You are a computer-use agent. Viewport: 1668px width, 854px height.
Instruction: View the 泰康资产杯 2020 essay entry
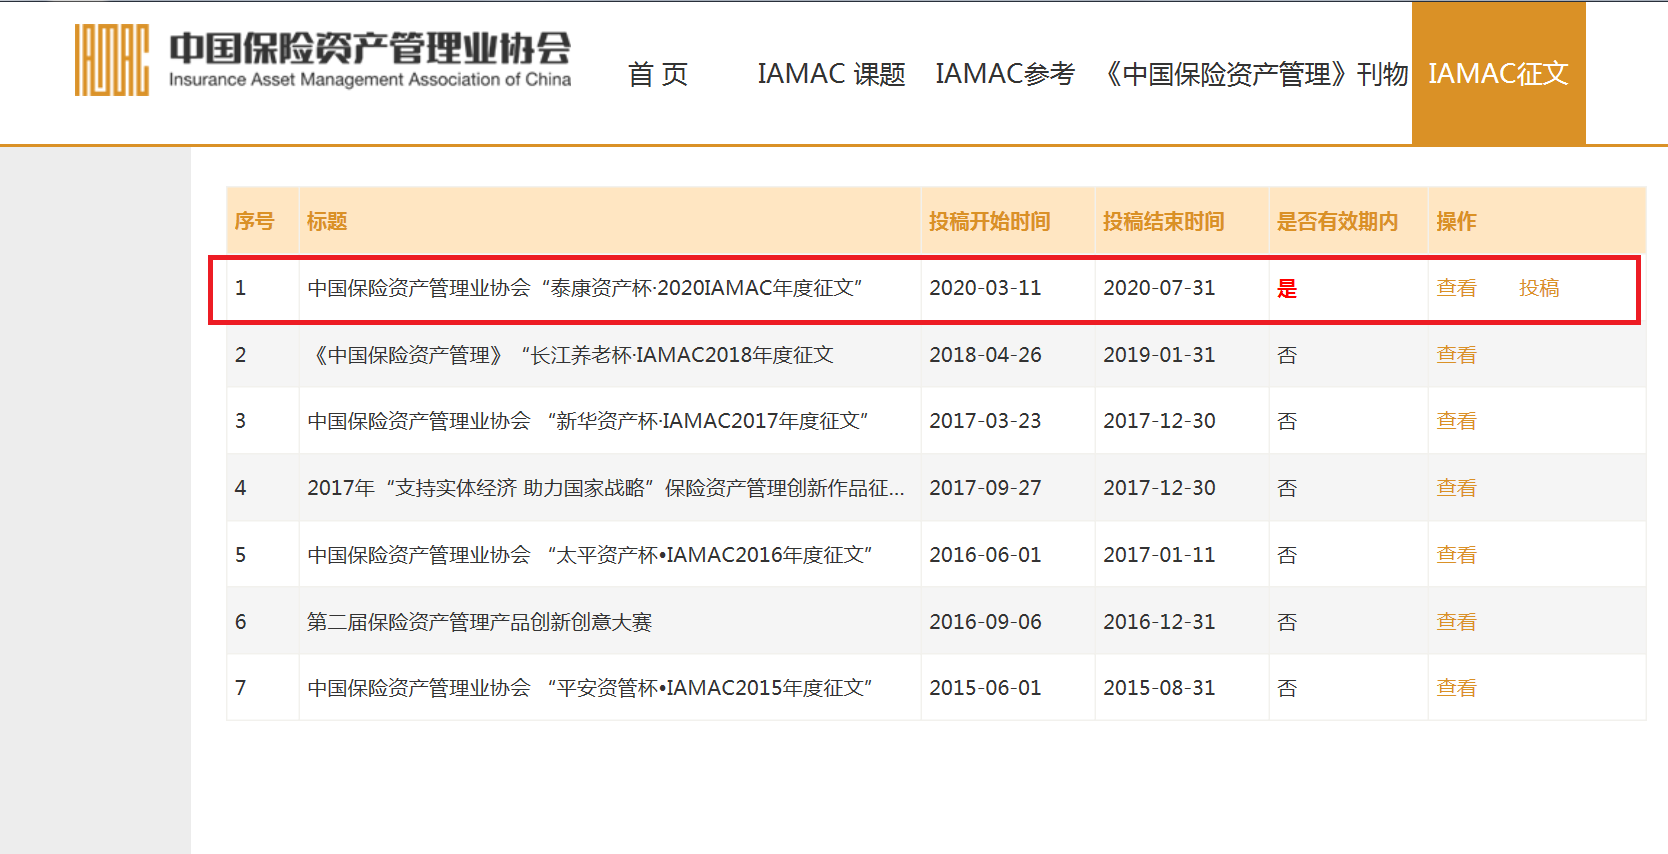(1455, 288)
